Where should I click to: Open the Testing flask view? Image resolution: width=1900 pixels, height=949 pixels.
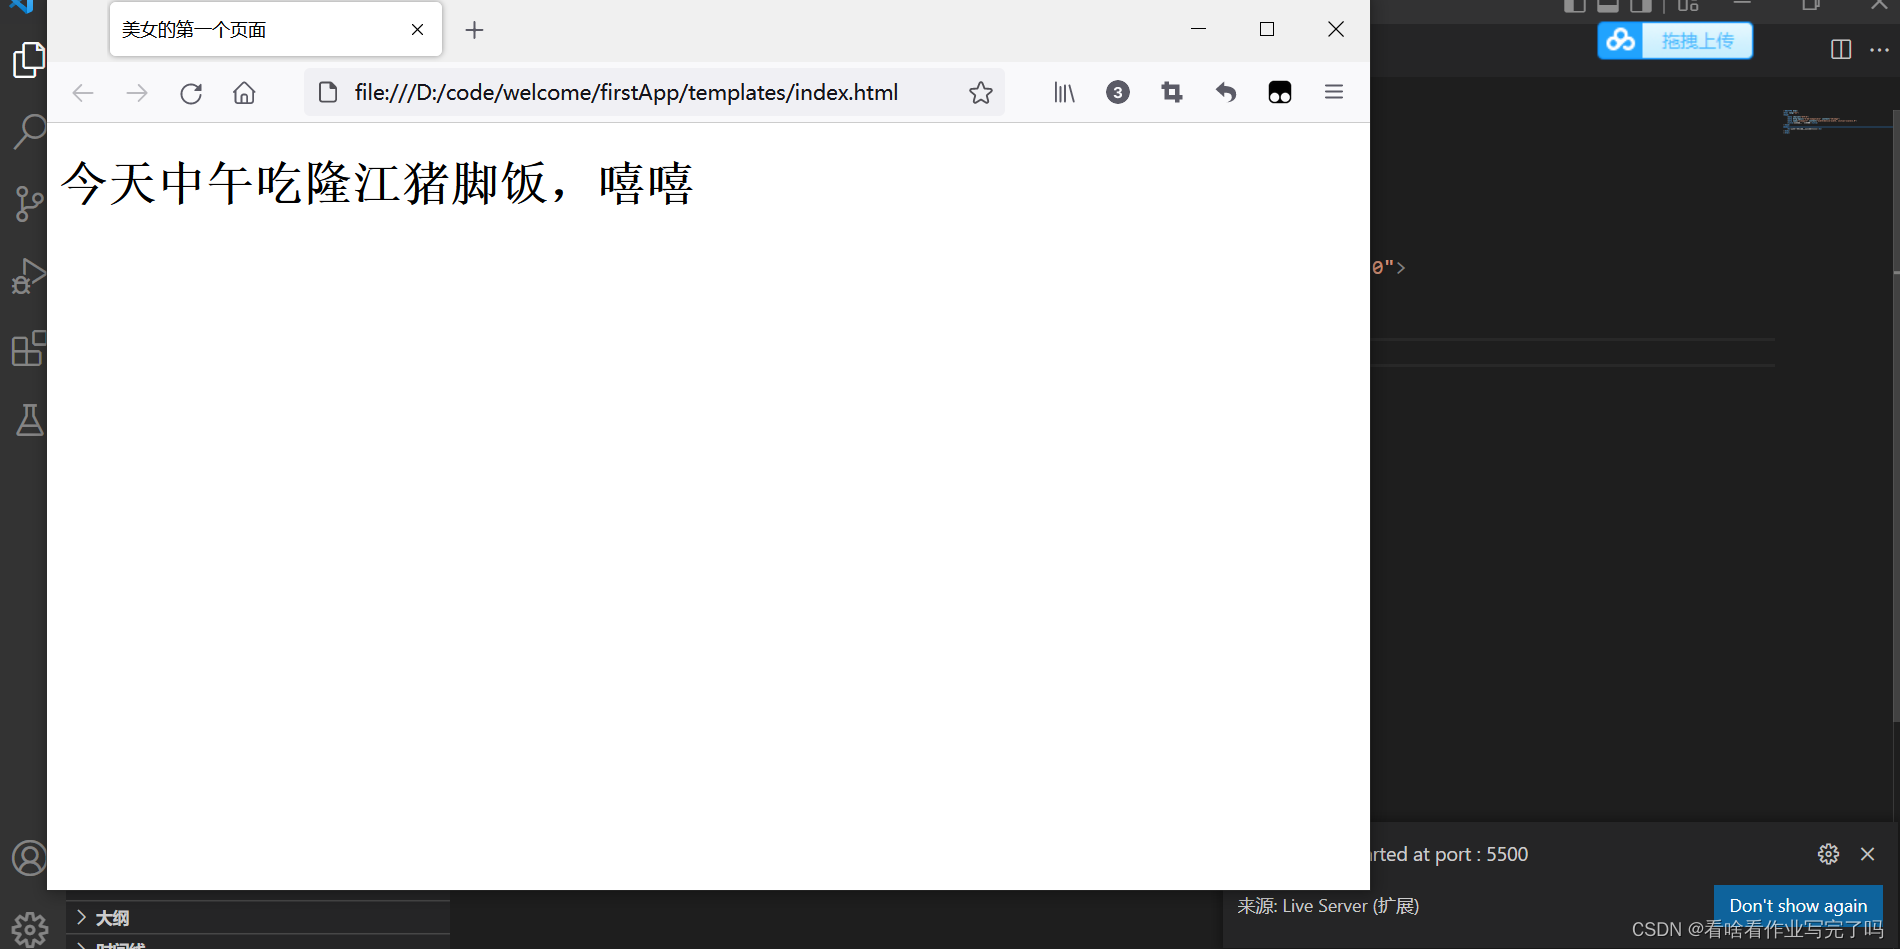coord(29,420)
